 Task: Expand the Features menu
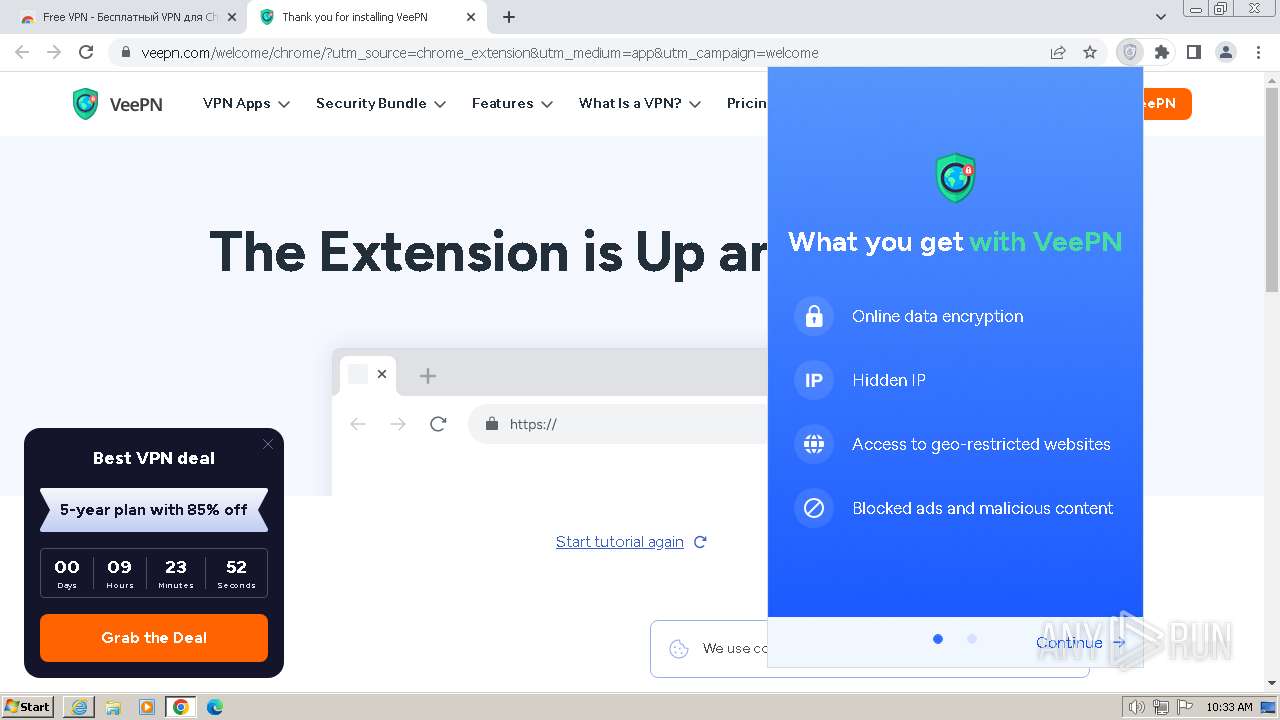pos(512,103)
